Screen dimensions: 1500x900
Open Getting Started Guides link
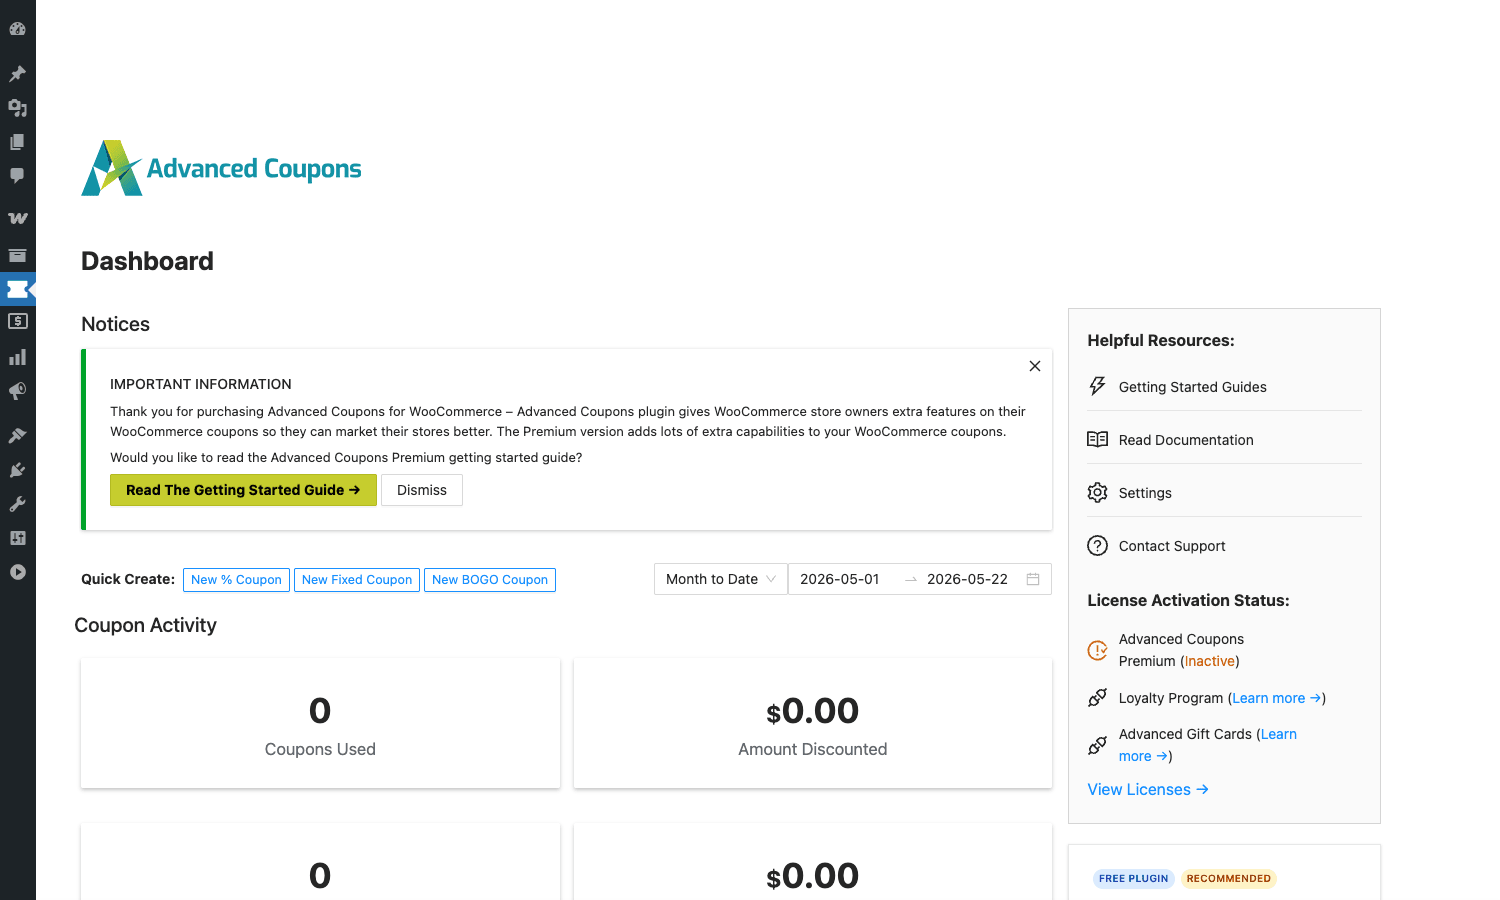[1192, 387]
